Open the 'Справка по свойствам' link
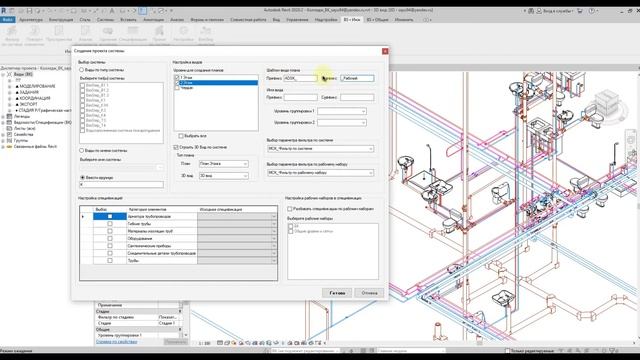Screen dimensions: 640x360 [116, 342]
